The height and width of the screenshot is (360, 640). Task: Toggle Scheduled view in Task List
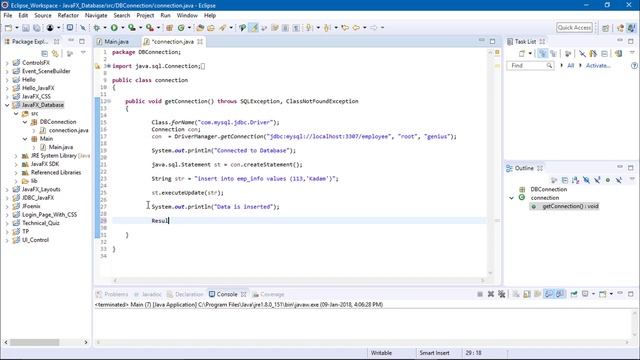tap(553, 54)
